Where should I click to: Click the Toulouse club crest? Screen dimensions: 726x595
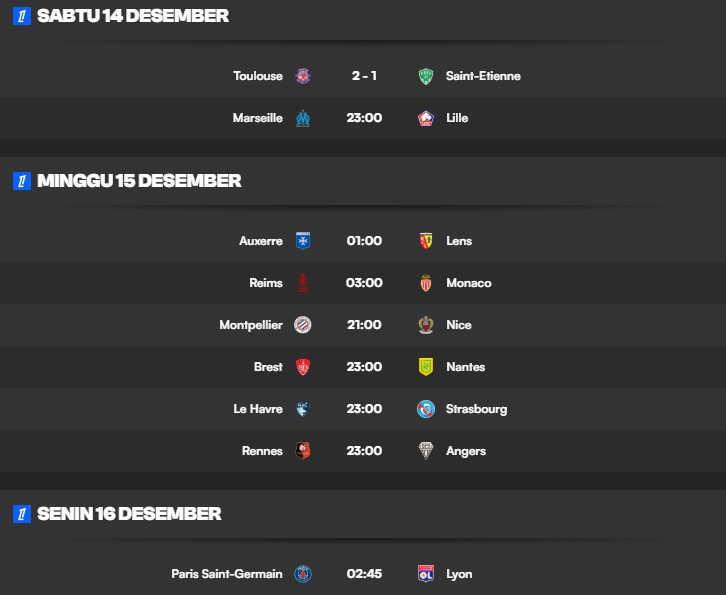point(303,76)
